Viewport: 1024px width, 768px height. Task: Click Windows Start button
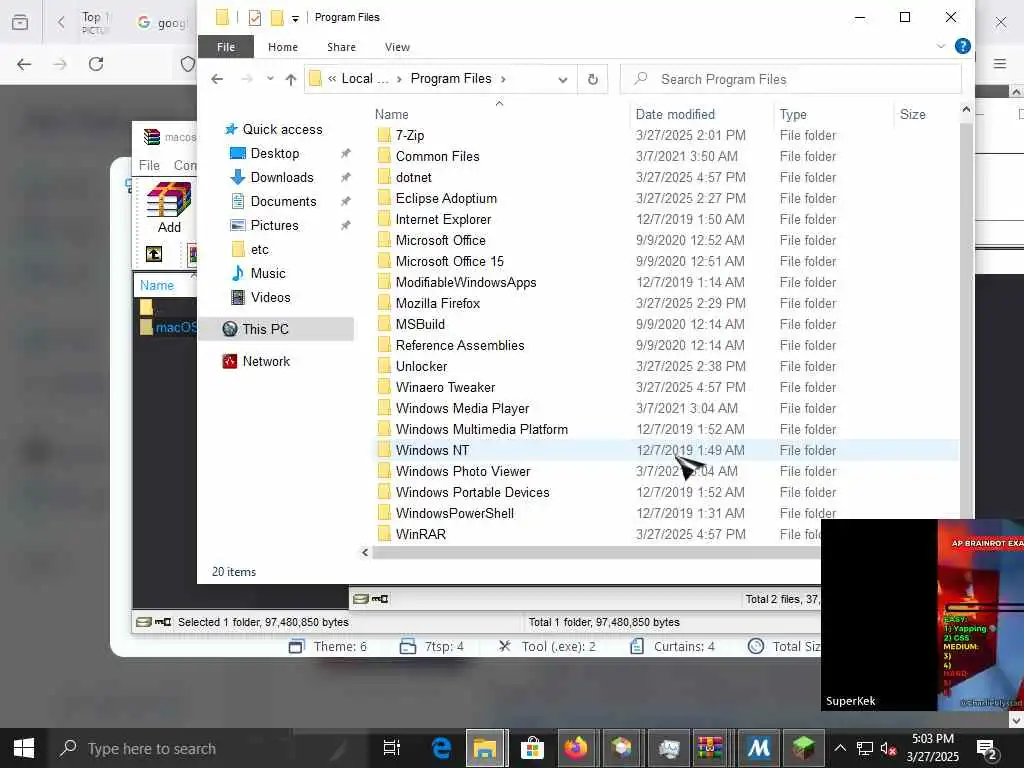[x=24, y=748]
